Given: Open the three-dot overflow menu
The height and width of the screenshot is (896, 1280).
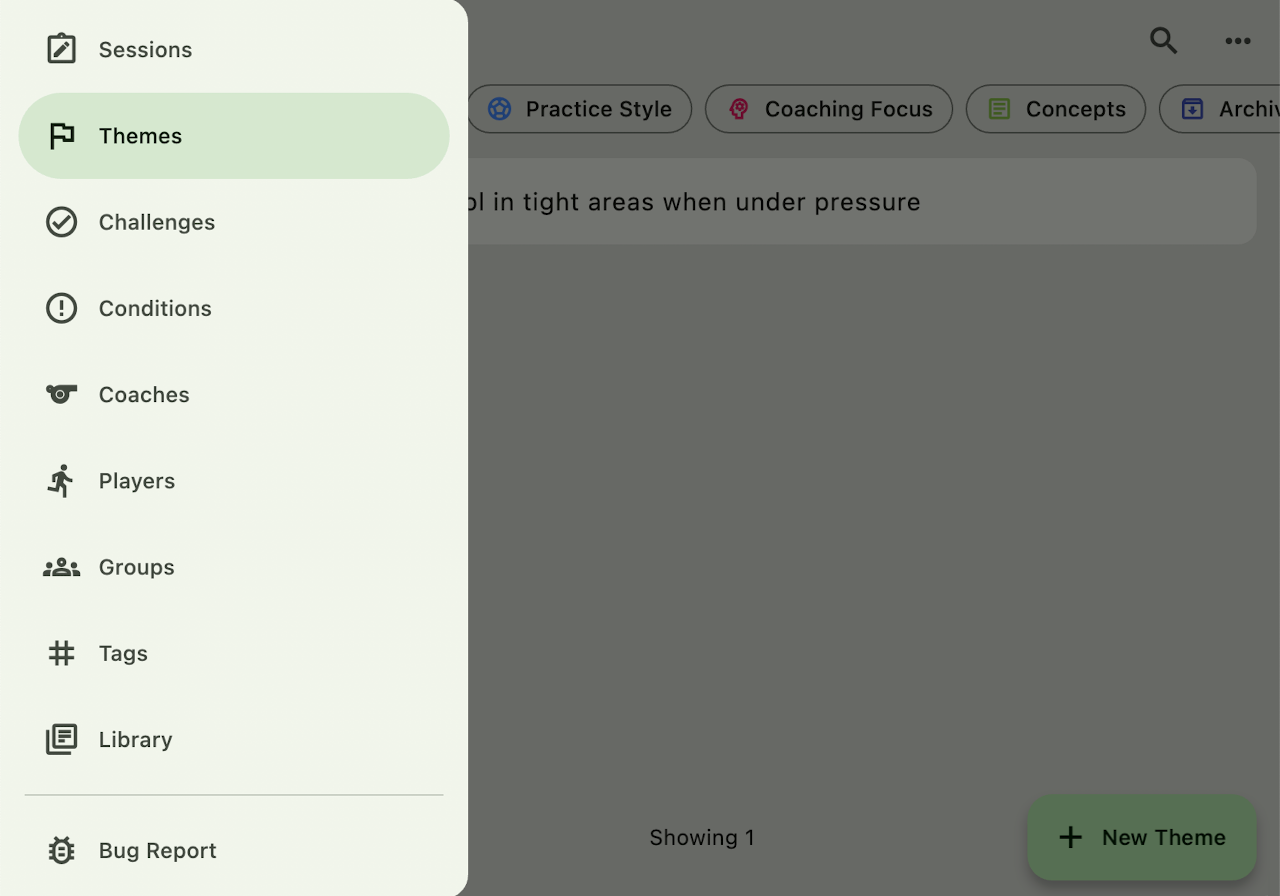Looking at the screenshot, I should click(1238, 41).
